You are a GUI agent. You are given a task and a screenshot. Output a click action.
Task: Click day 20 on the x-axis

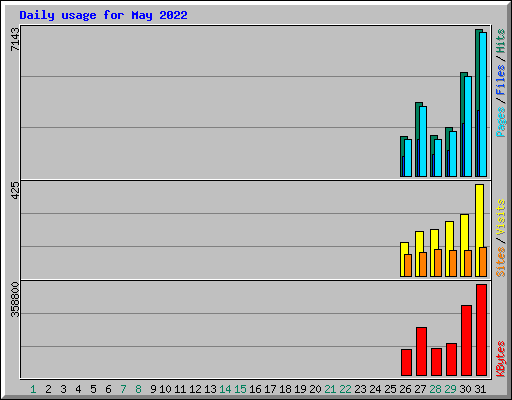(x=315, y=389)
